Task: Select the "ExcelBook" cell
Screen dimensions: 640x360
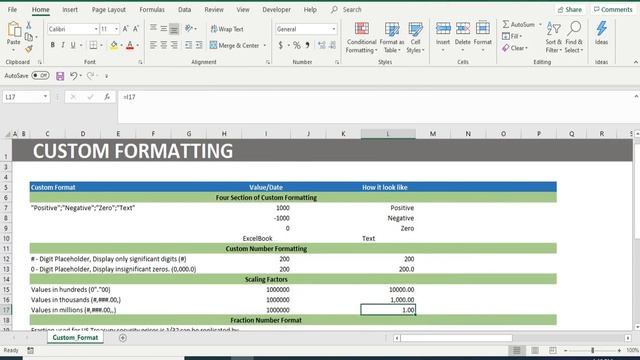Action: (x=266, y=238)
